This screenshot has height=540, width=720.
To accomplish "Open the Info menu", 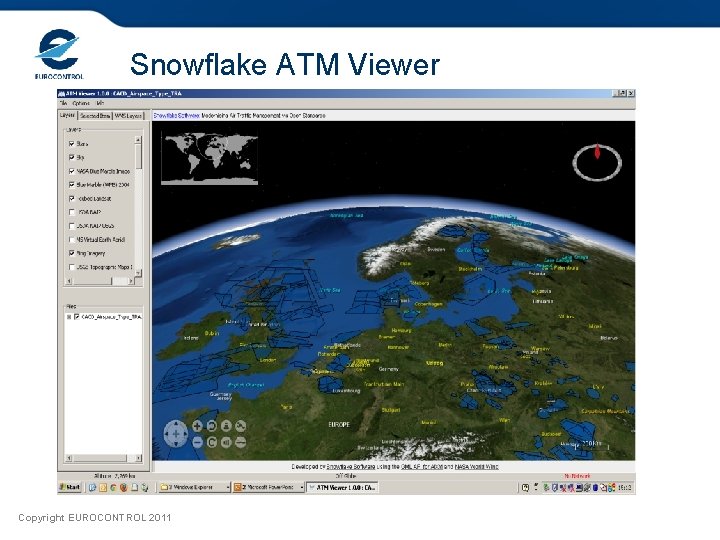I will click(100, 103).
